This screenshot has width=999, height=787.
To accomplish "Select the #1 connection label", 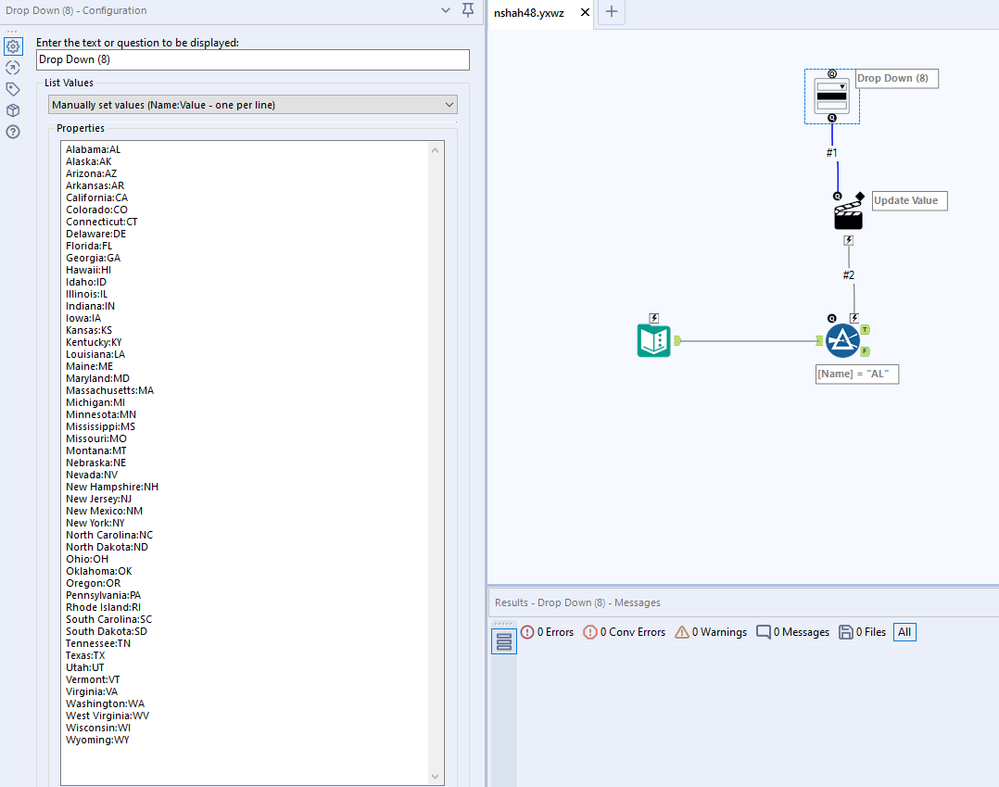I will (x=831, y=153).
